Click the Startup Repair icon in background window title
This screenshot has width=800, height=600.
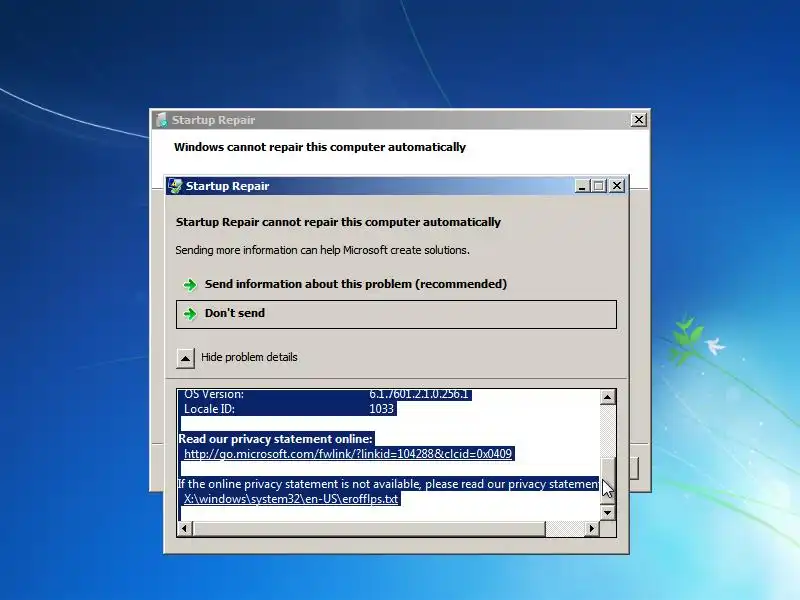(161, 120)
